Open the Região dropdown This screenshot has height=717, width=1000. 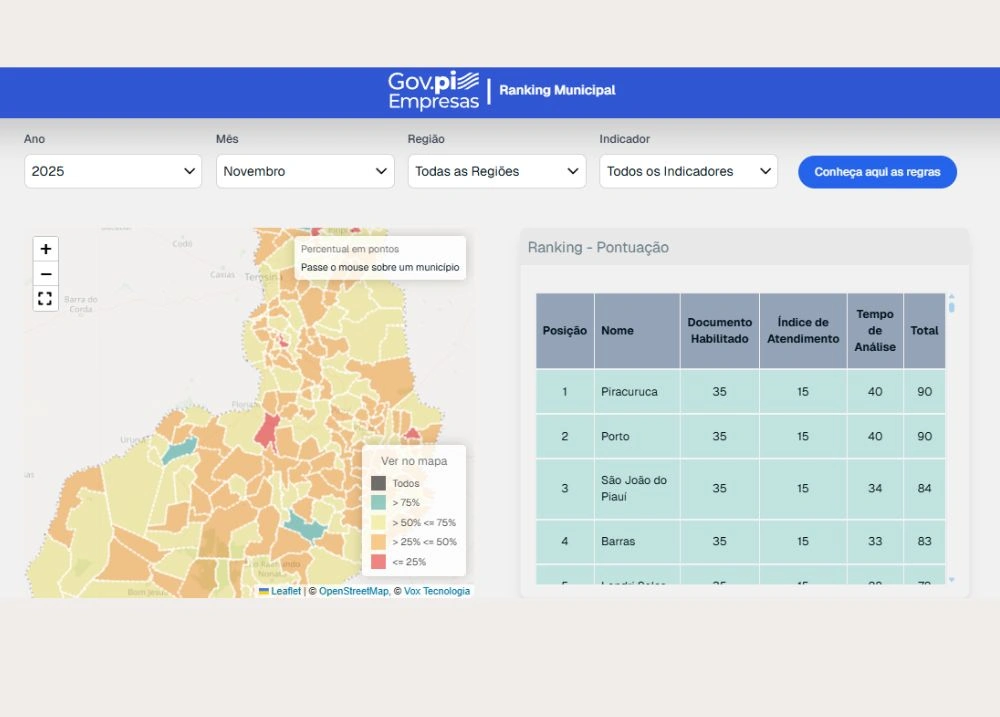[497, 171]
